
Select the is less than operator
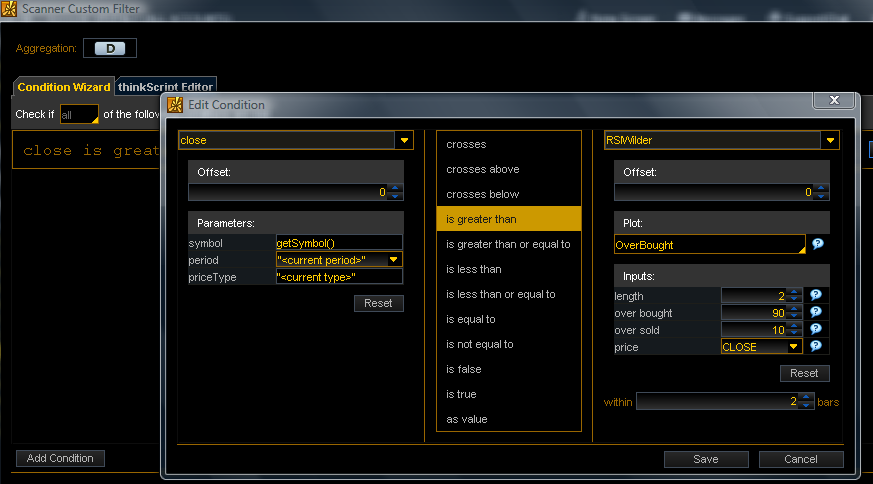tap(509, 269)
